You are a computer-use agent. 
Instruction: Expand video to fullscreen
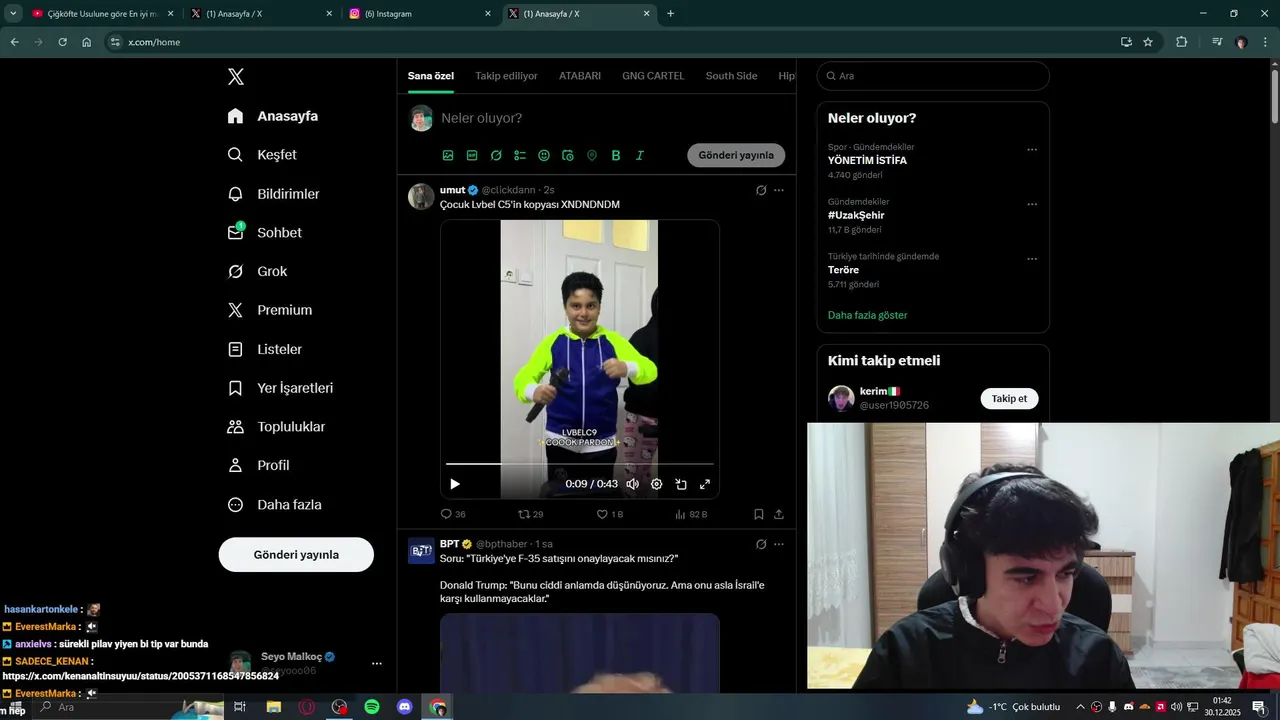coord(705,484)
